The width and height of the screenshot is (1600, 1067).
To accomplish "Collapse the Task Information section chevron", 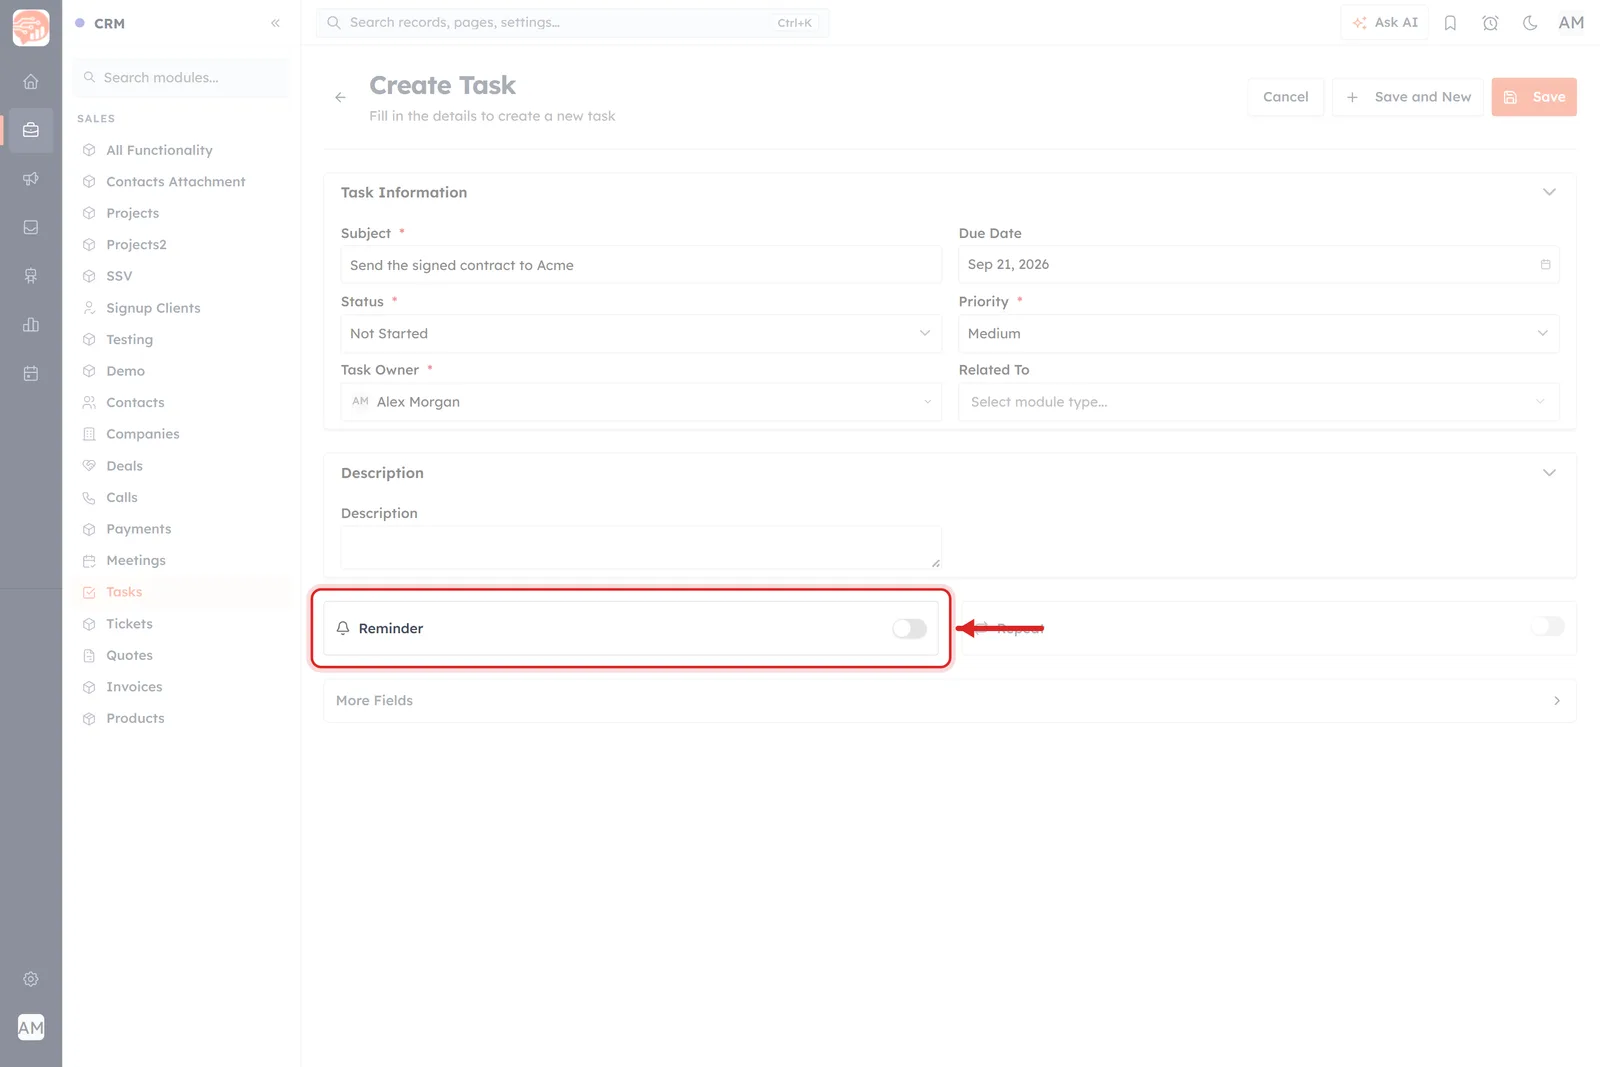I will point(1549,192).
